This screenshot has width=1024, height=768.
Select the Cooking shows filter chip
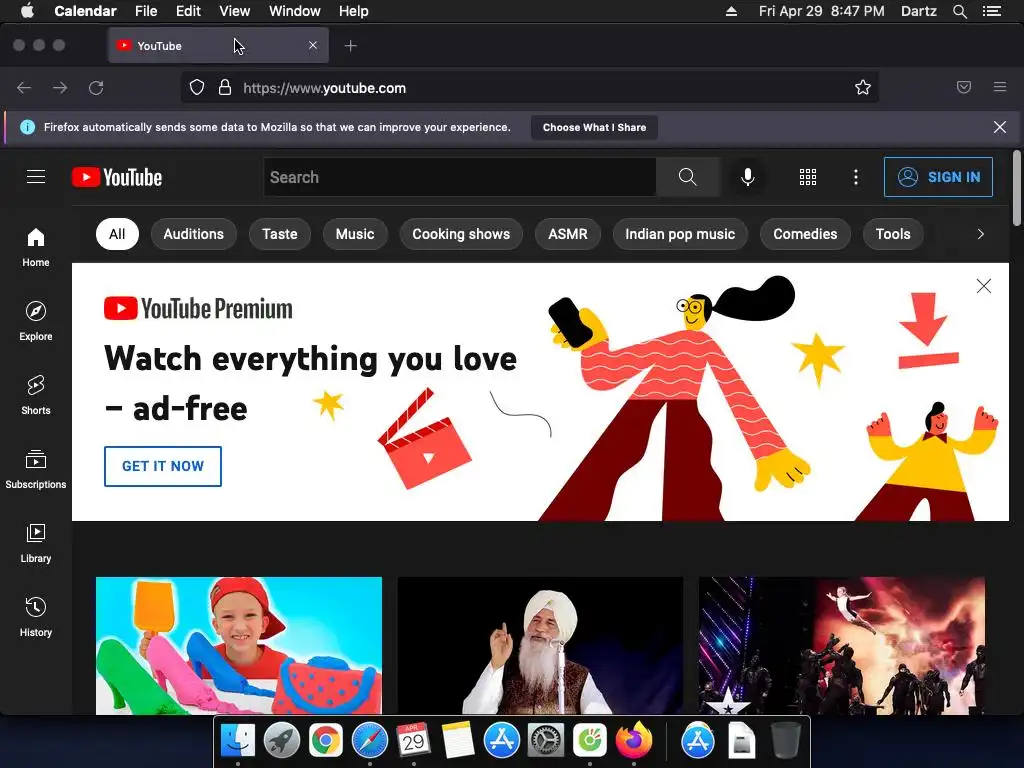pos(461,234)
